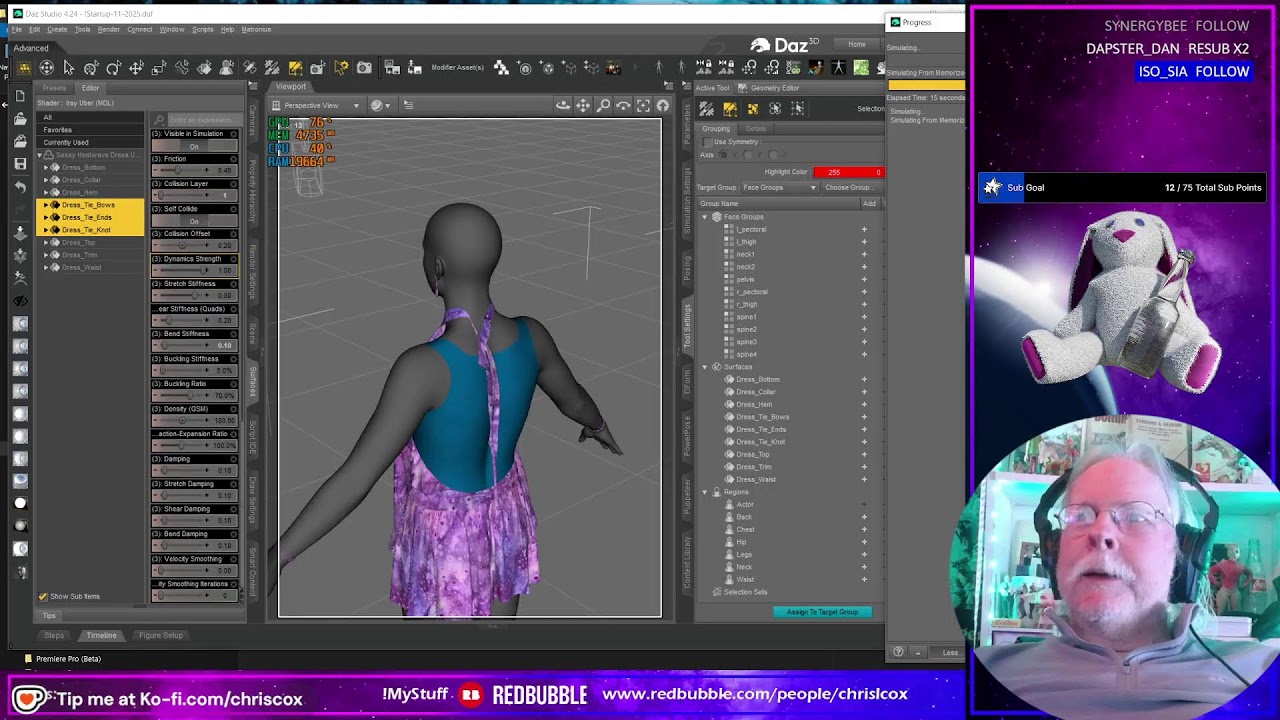Click the Enter an expression search field

[203, 120]
